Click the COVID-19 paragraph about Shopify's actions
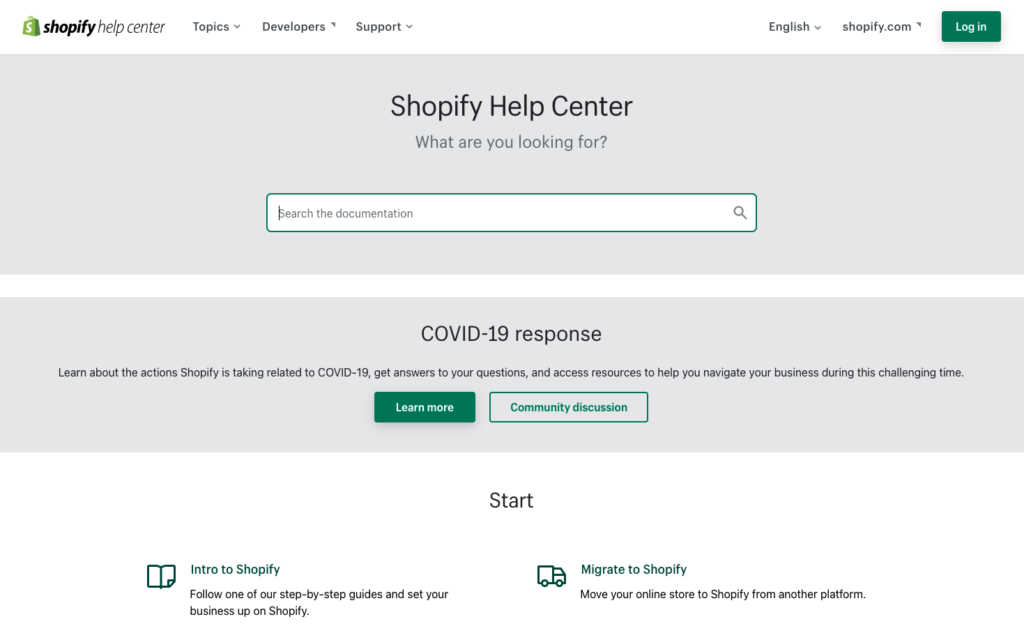The image size is (1024, 640). click(511, 373)
